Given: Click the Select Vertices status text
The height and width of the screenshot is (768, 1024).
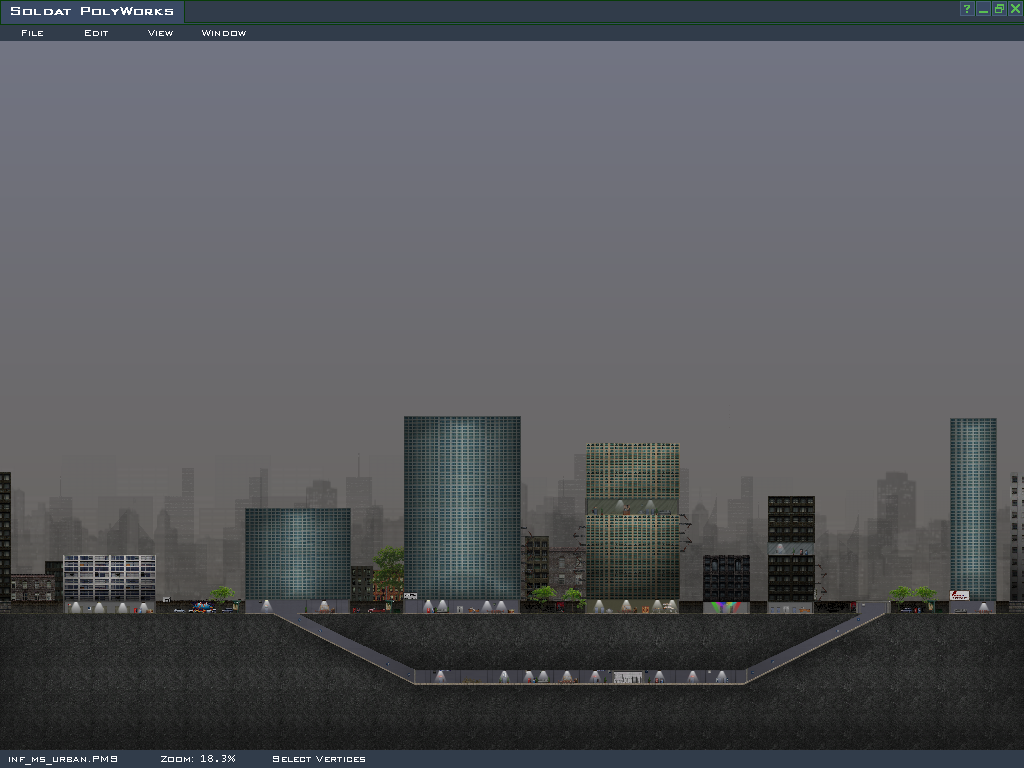Looking at the screenshot, I should point(319,759).
